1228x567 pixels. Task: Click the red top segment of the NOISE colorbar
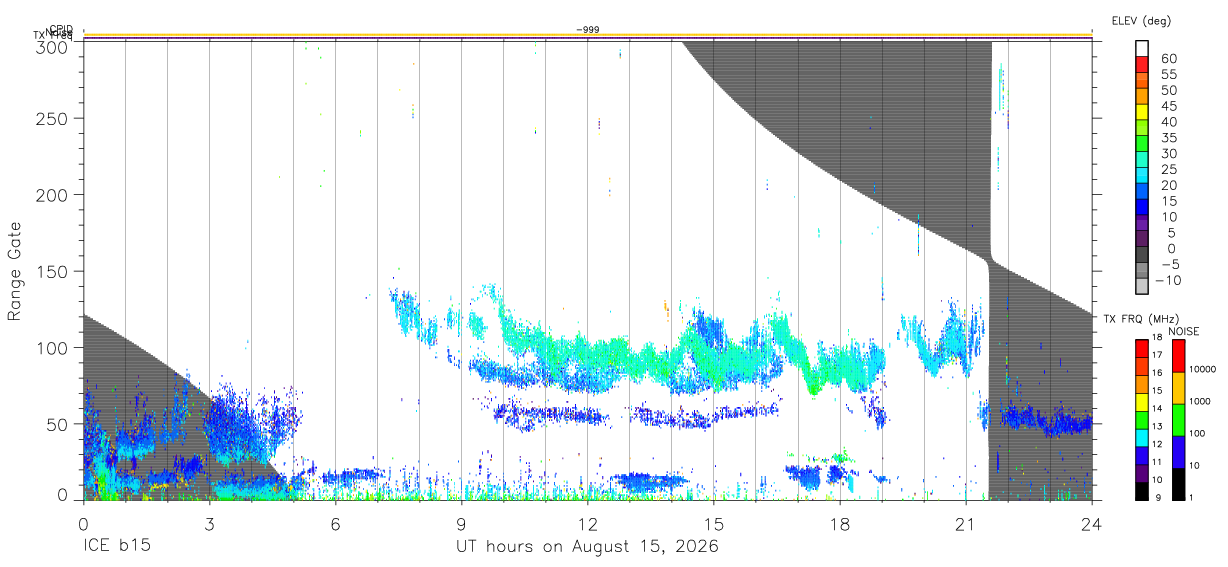pos(1178,355)
